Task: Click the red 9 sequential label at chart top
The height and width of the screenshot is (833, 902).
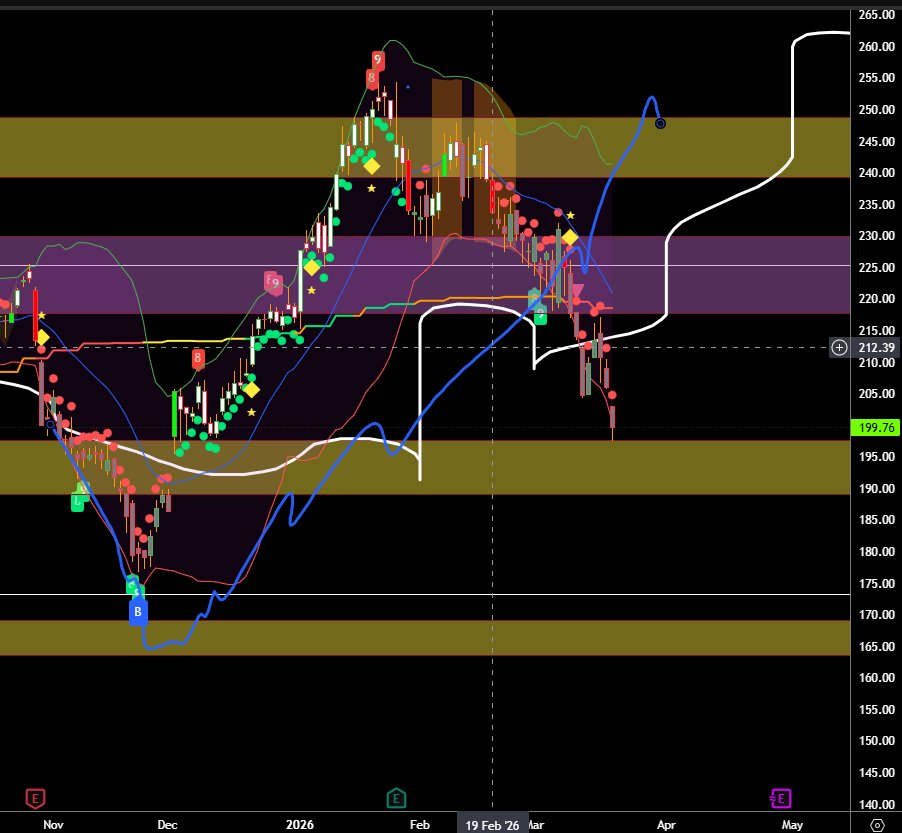Action: point(377,60)
